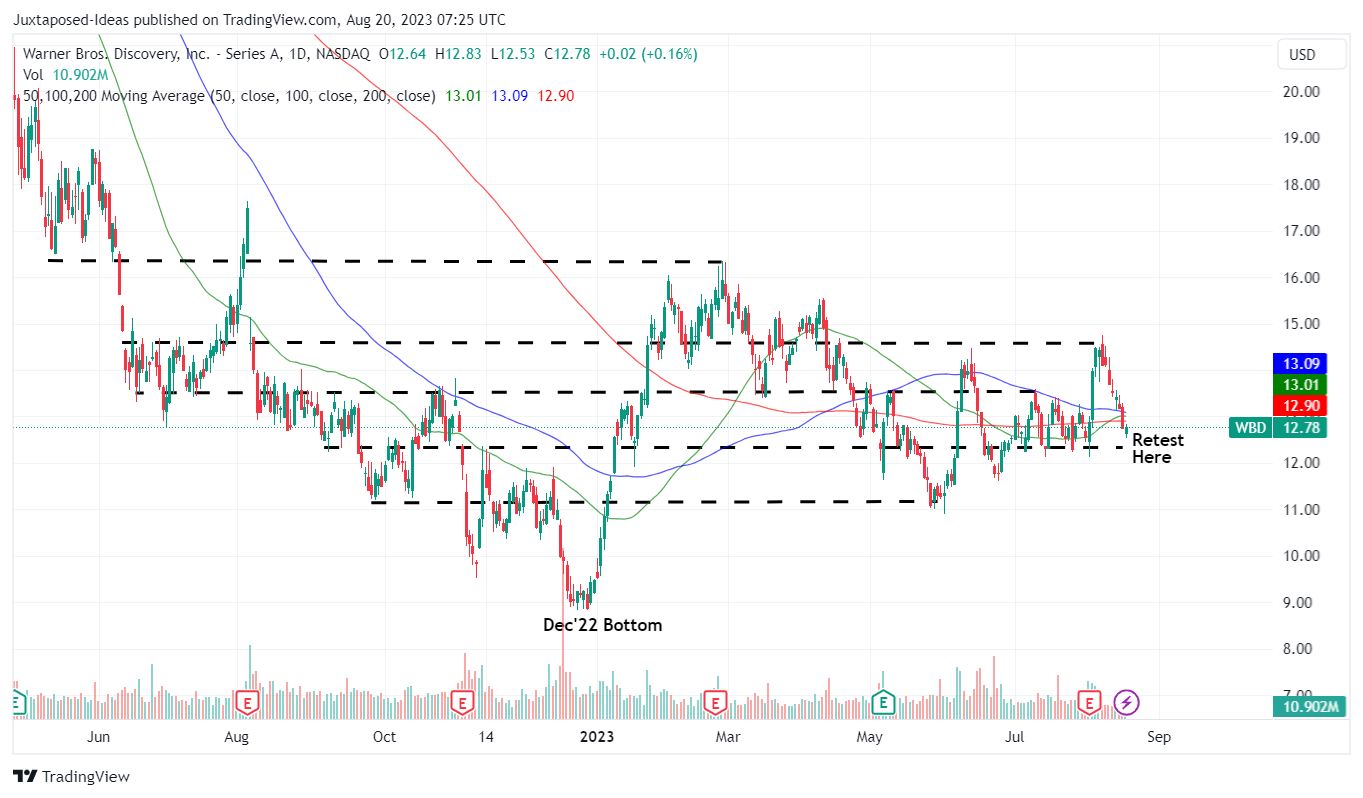1363x798 pixels.
Task: Click the red earnings E marker above 14
Action: pyautogui.click(x=462, y=702)
